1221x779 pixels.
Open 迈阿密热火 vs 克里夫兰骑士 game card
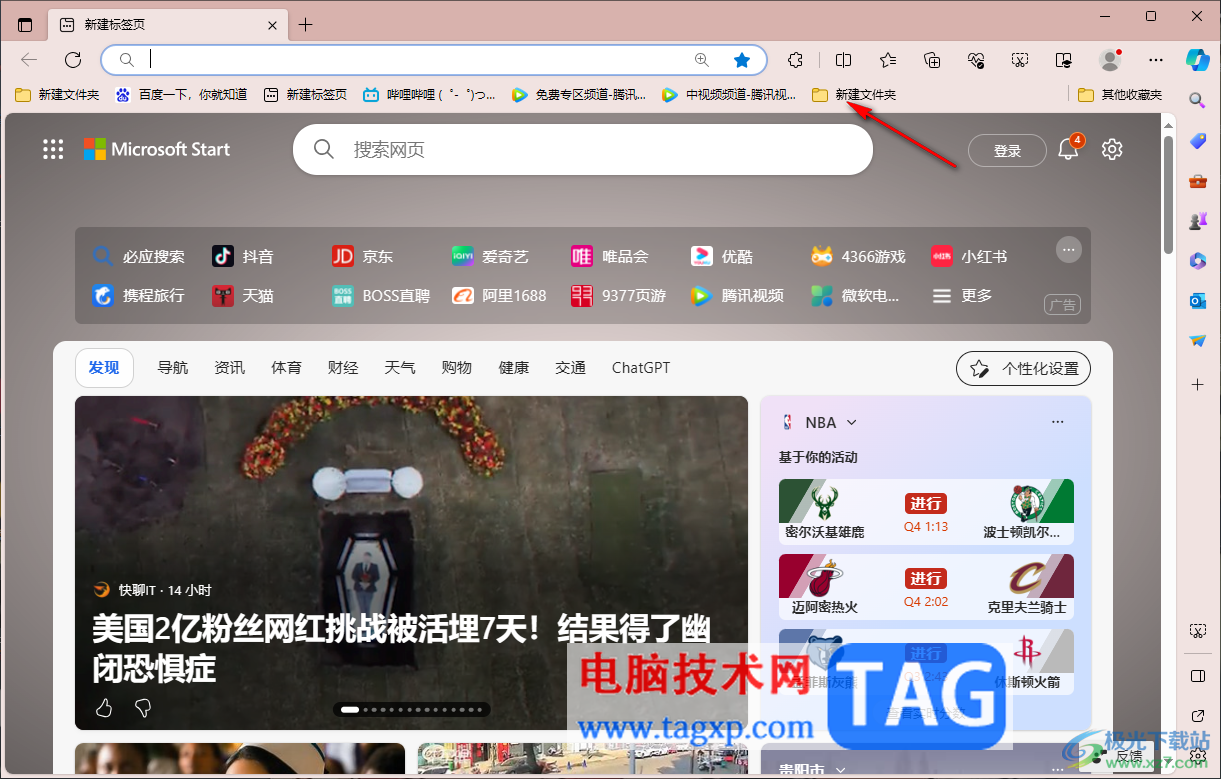point(926,586)
